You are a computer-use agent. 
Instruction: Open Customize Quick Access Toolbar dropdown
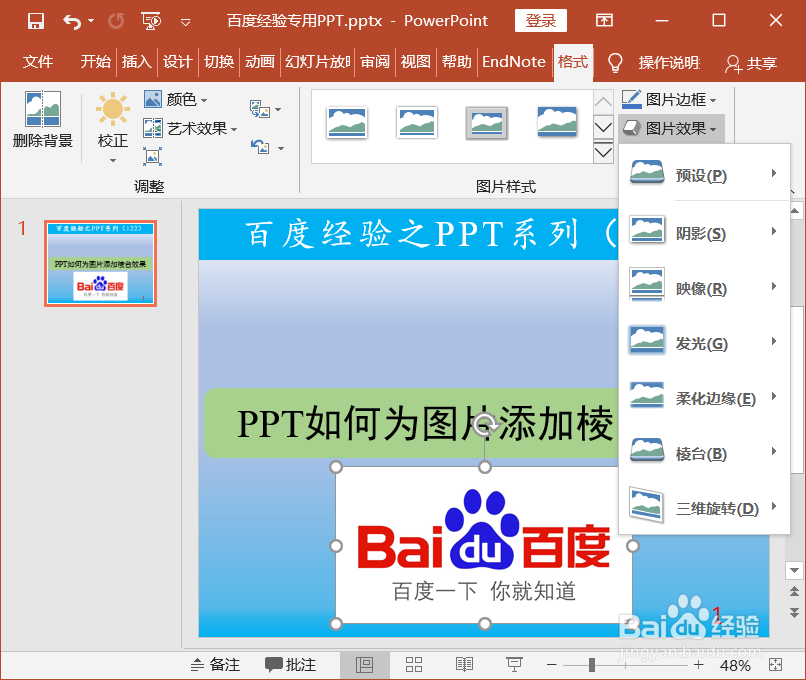point(186,22)
